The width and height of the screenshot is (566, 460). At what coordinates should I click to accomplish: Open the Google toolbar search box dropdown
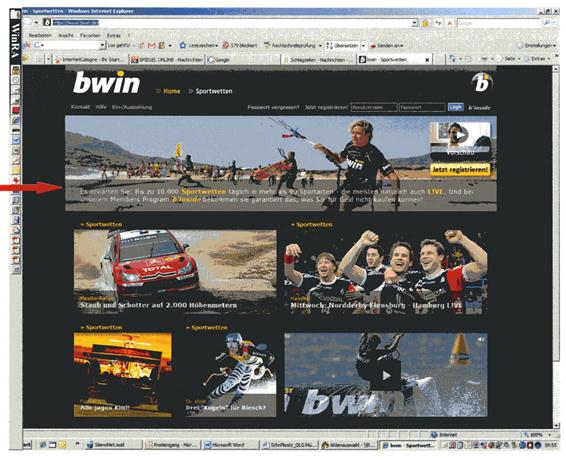click(102, 45)
